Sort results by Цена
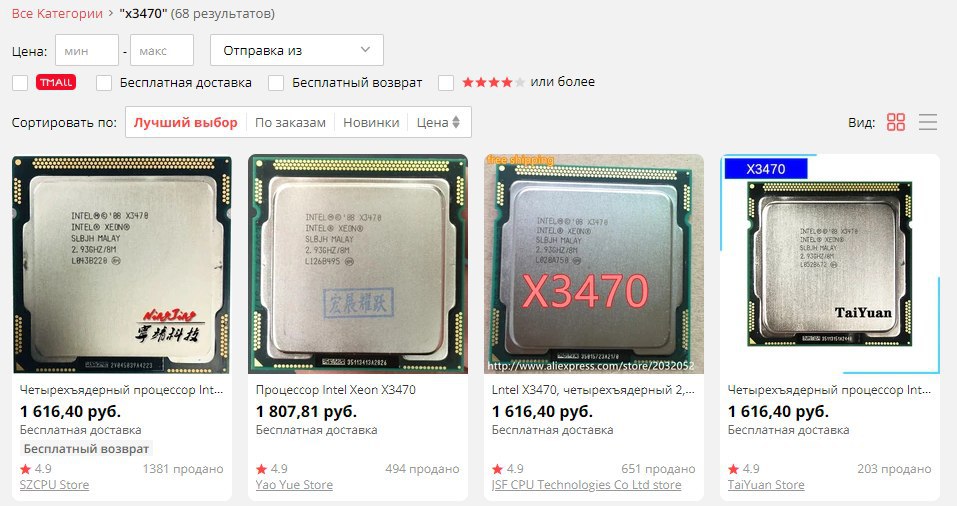957x506 pixels. [438, 122]
